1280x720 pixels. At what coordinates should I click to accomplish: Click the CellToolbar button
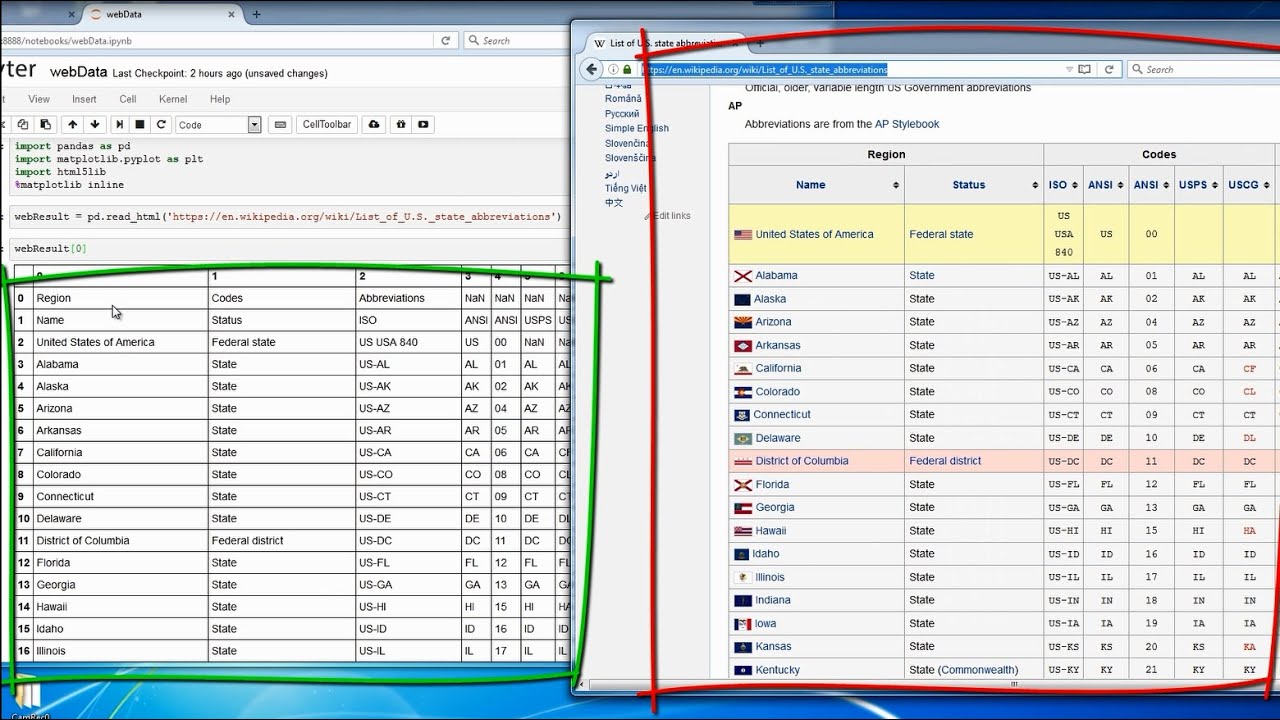tap(327, 125)
